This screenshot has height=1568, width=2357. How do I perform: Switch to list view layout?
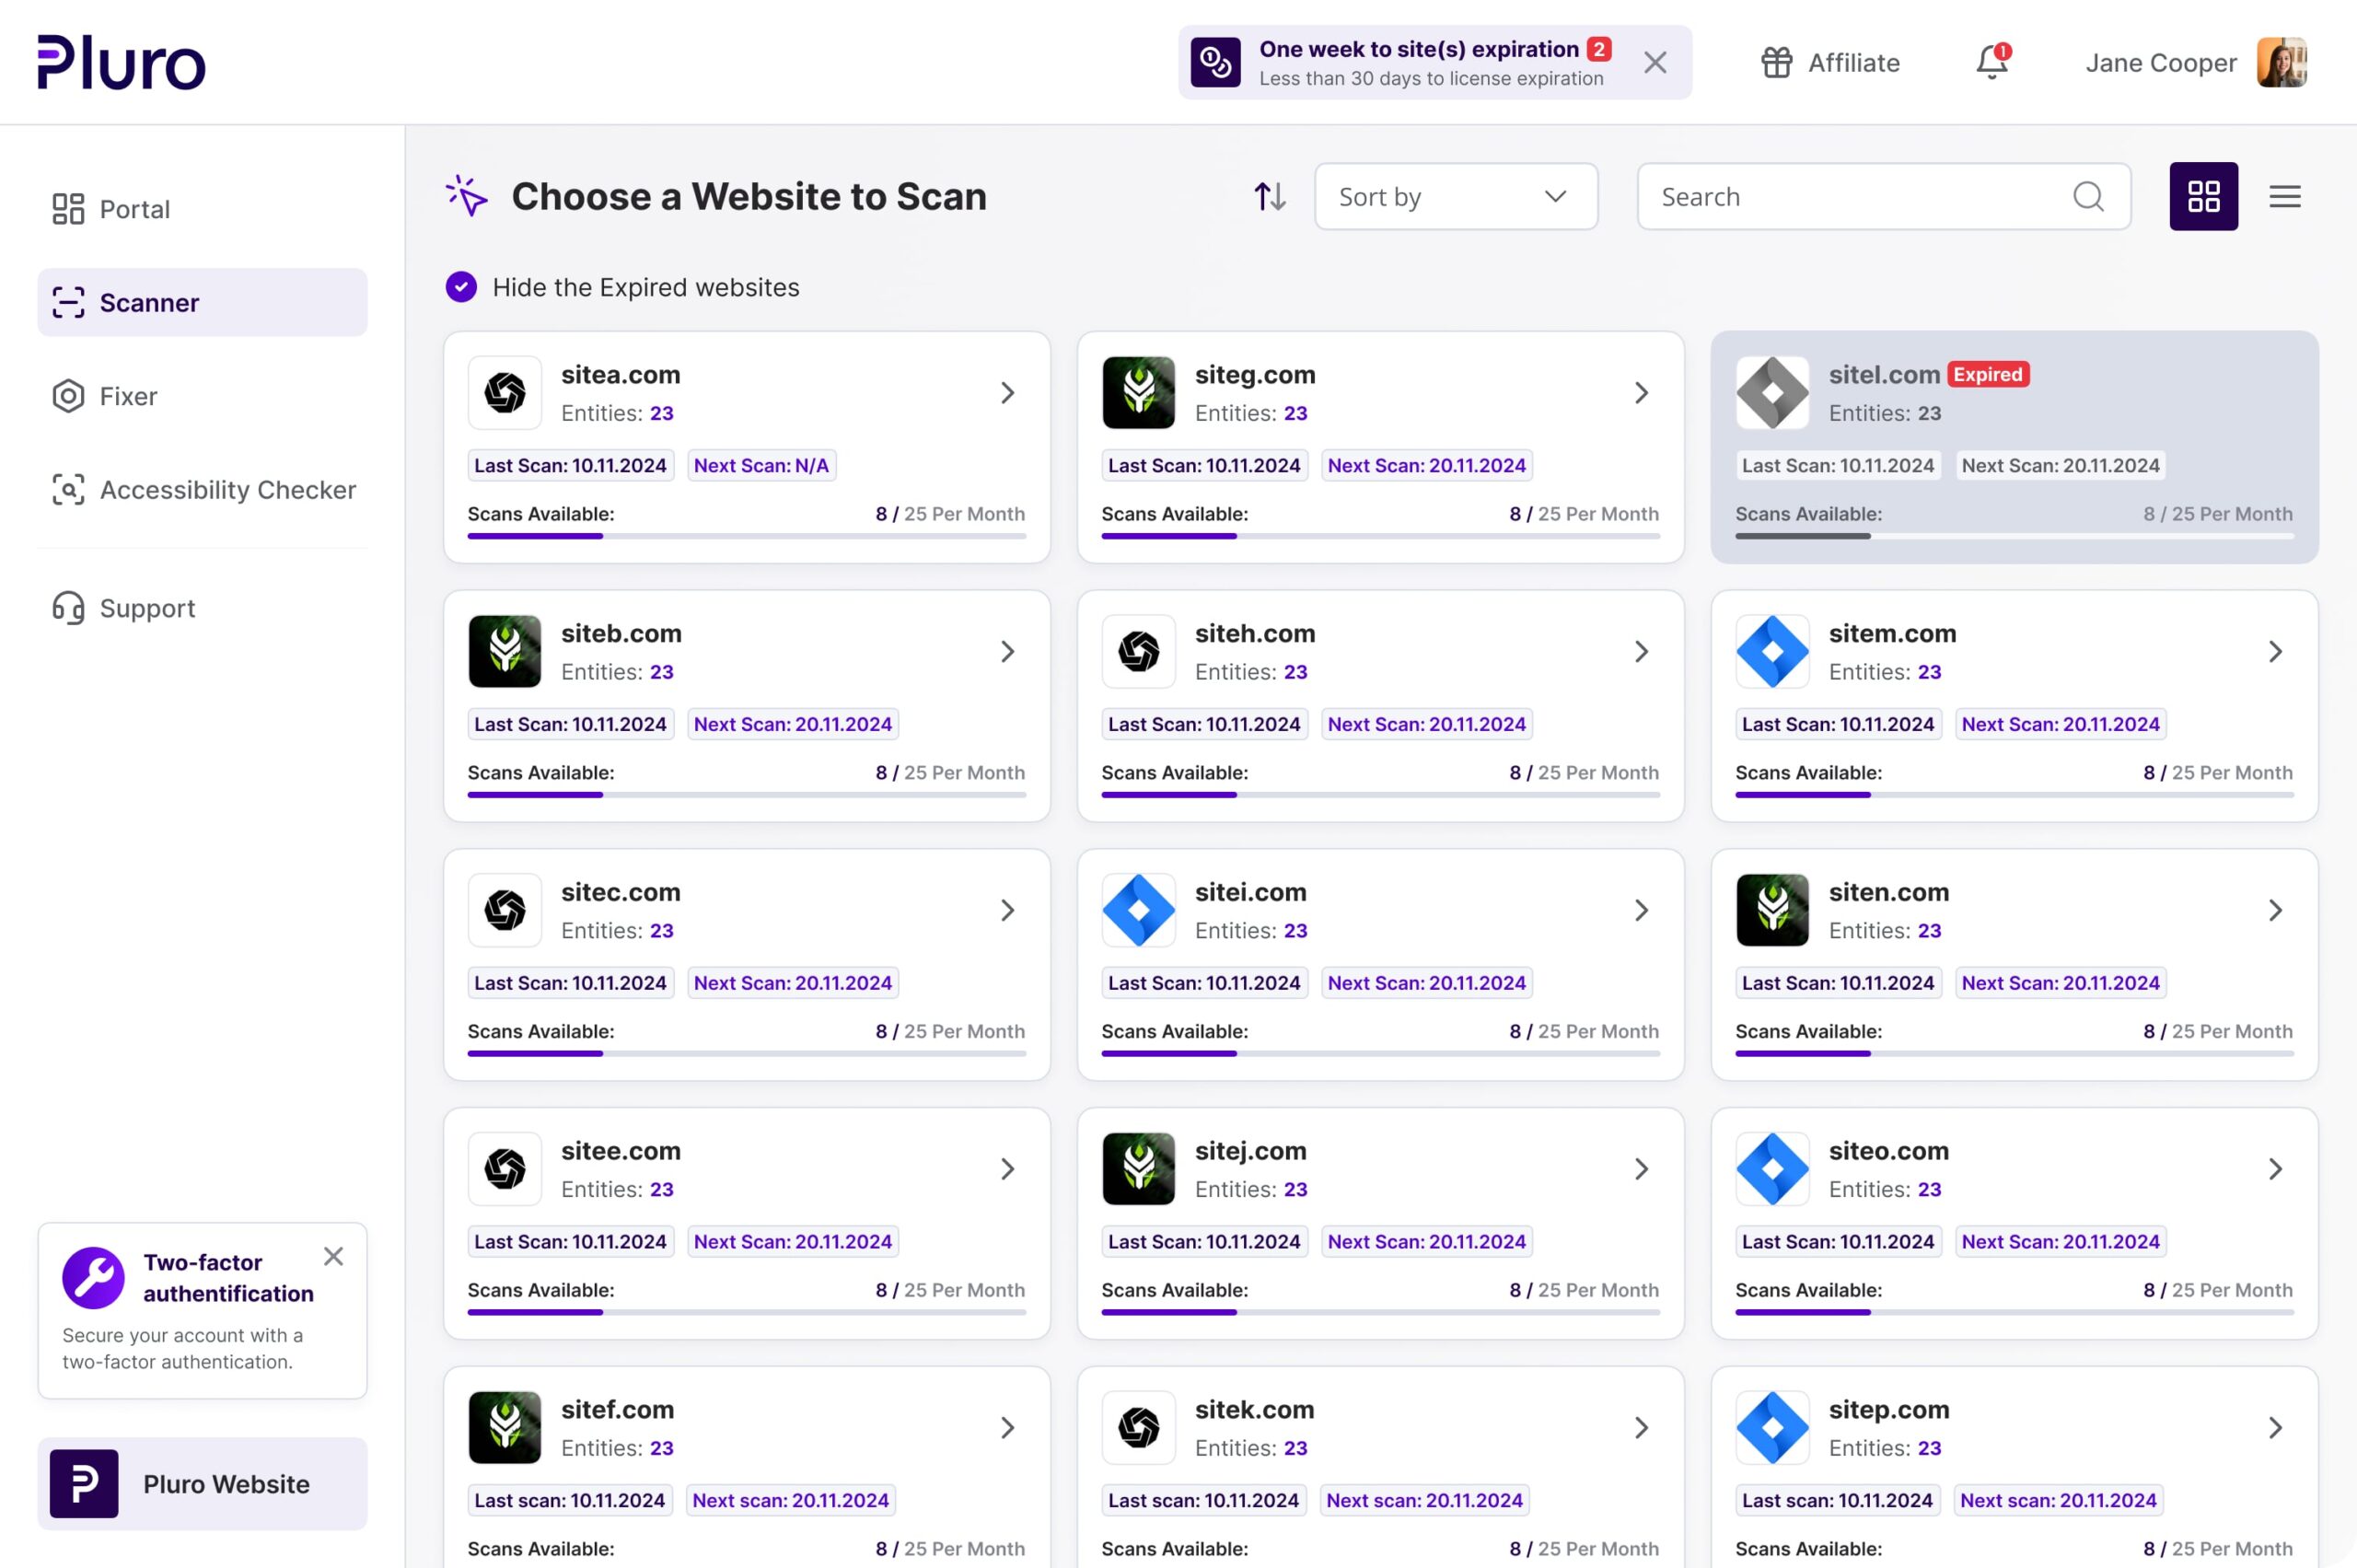[x=2285, y=196]
